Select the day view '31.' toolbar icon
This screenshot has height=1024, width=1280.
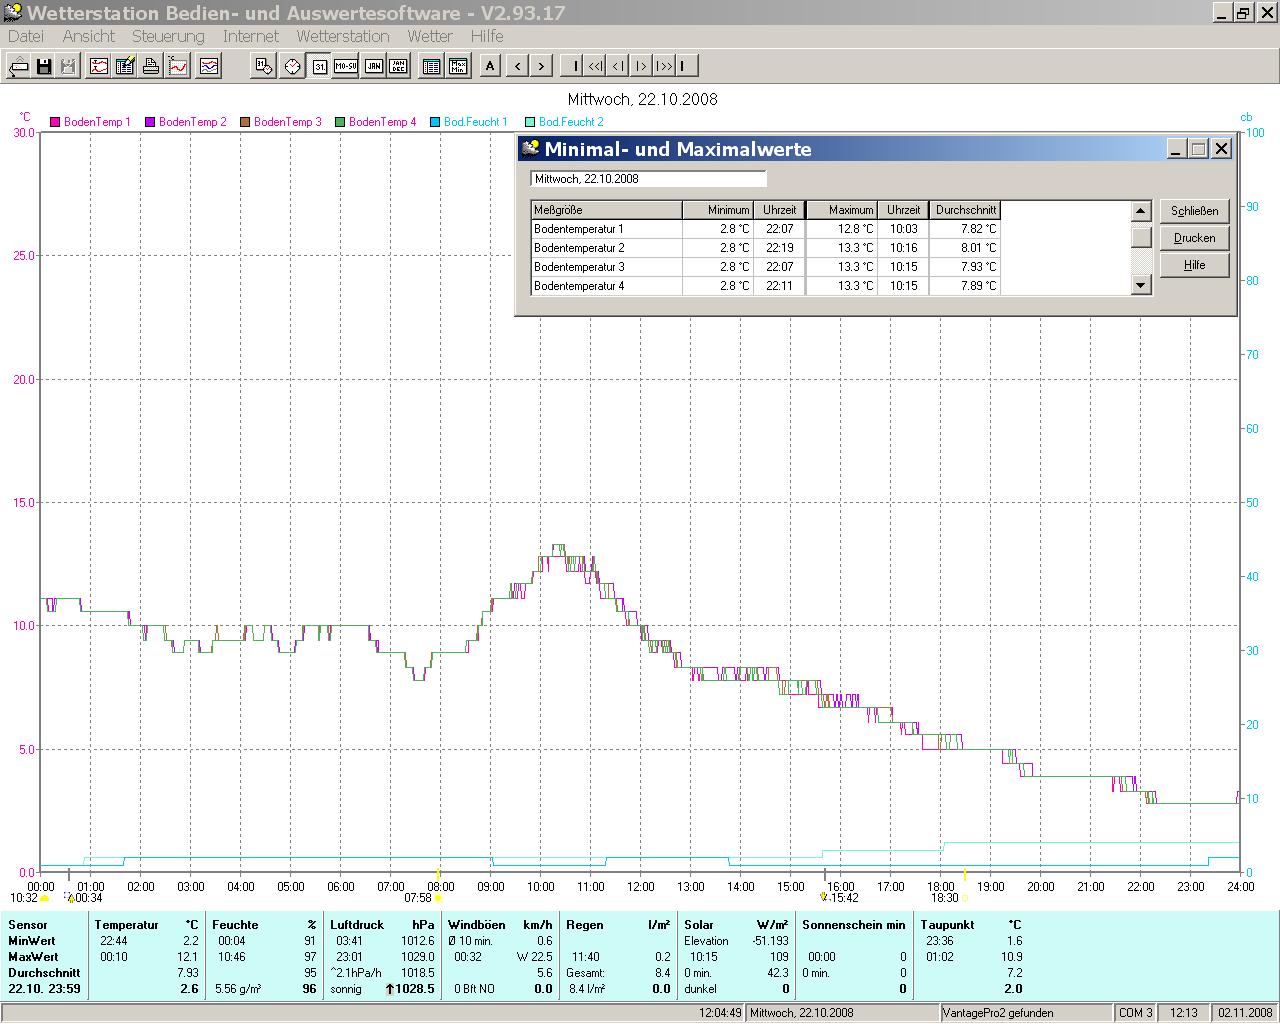[319, 67]
